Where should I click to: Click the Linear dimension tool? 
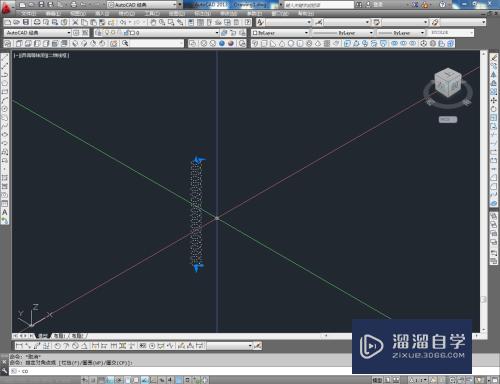[19, 346]
